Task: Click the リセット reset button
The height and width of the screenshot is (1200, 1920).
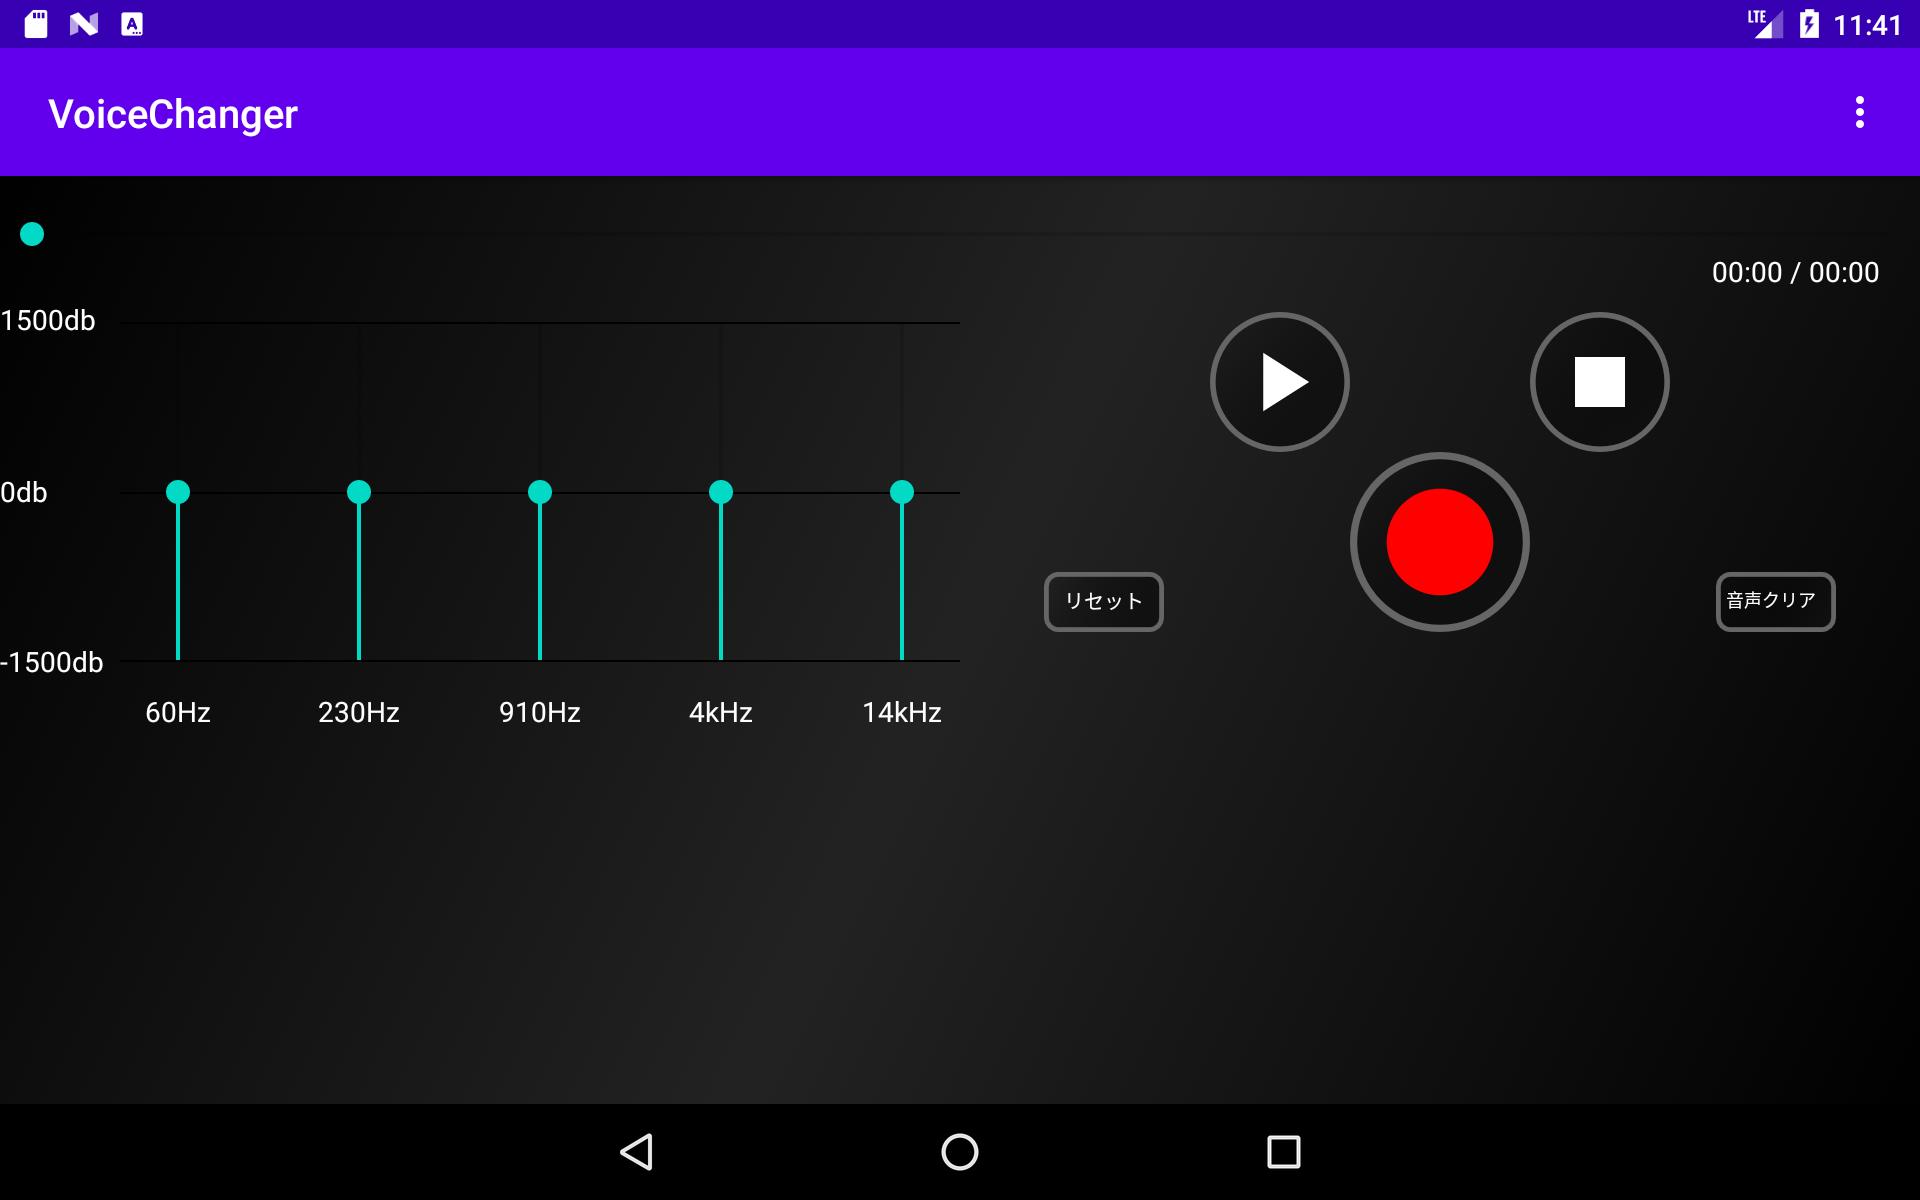Action: [x=1103, y=601]
